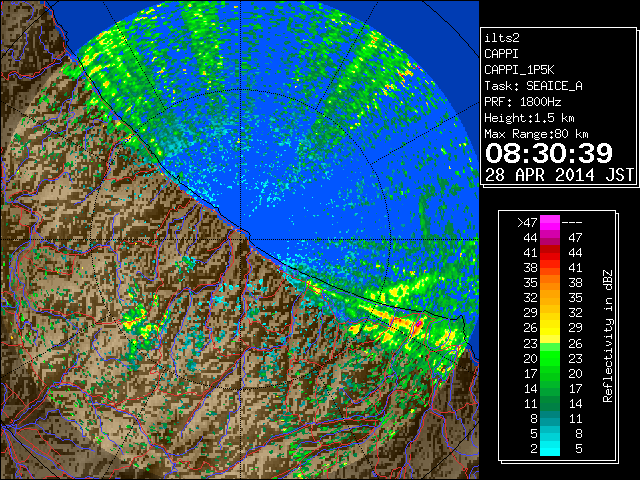
Task: Pick the bright green 20–23 dBZ legend band
Action: coord(550,358)
